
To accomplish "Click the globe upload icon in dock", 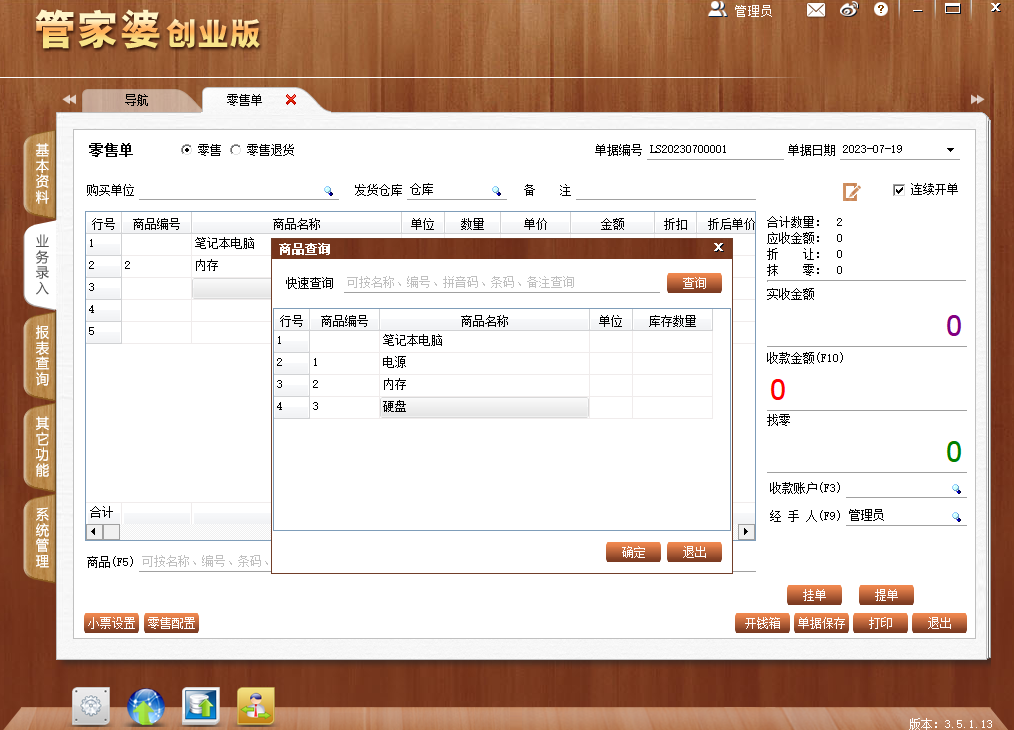I will [146, 706].
